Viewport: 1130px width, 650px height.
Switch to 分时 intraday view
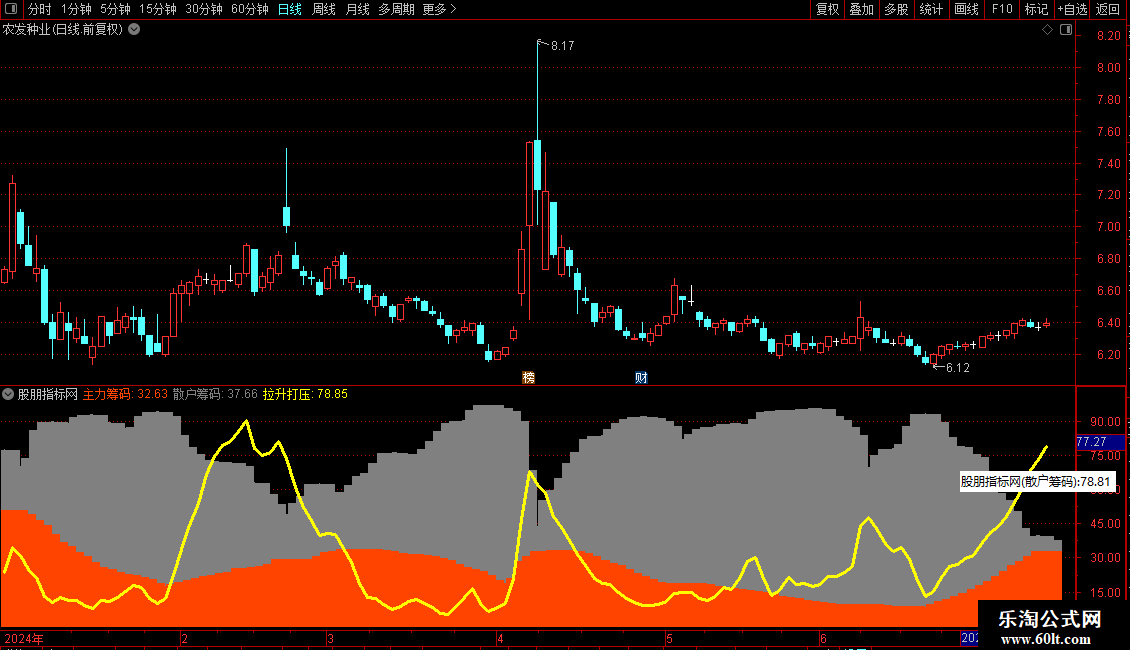coord(40,9)
